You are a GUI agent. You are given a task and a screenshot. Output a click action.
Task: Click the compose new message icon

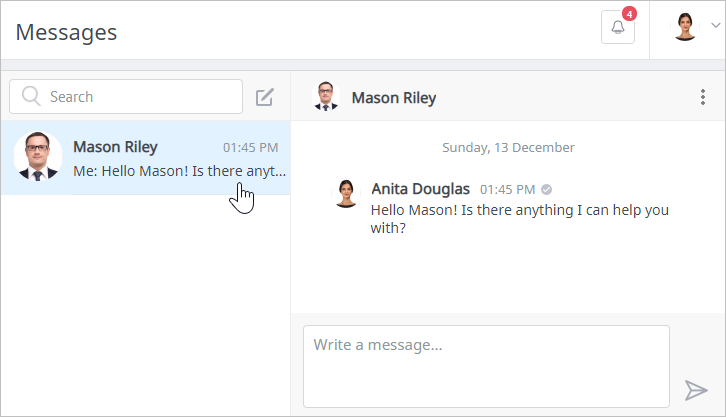tap(264, 97)
